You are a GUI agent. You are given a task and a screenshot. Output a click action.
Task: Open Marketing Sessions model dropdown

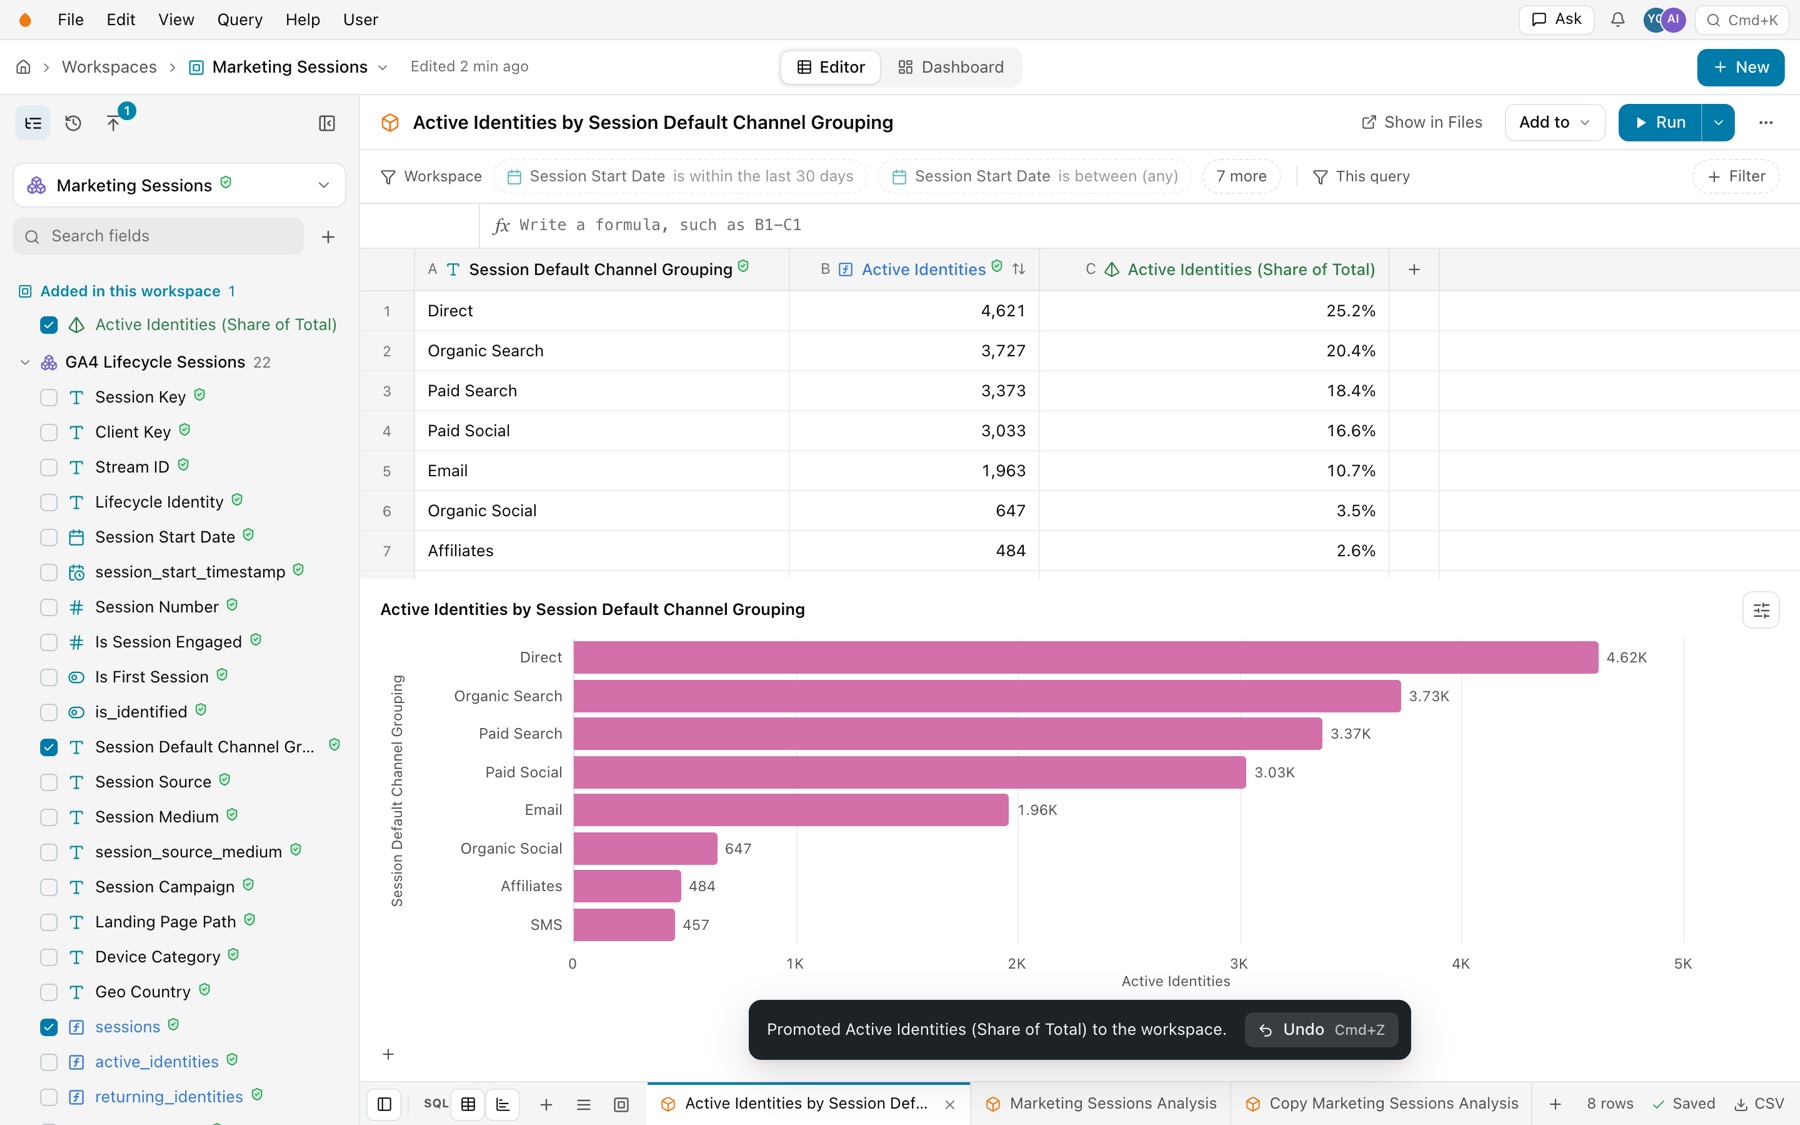[179, 185]
